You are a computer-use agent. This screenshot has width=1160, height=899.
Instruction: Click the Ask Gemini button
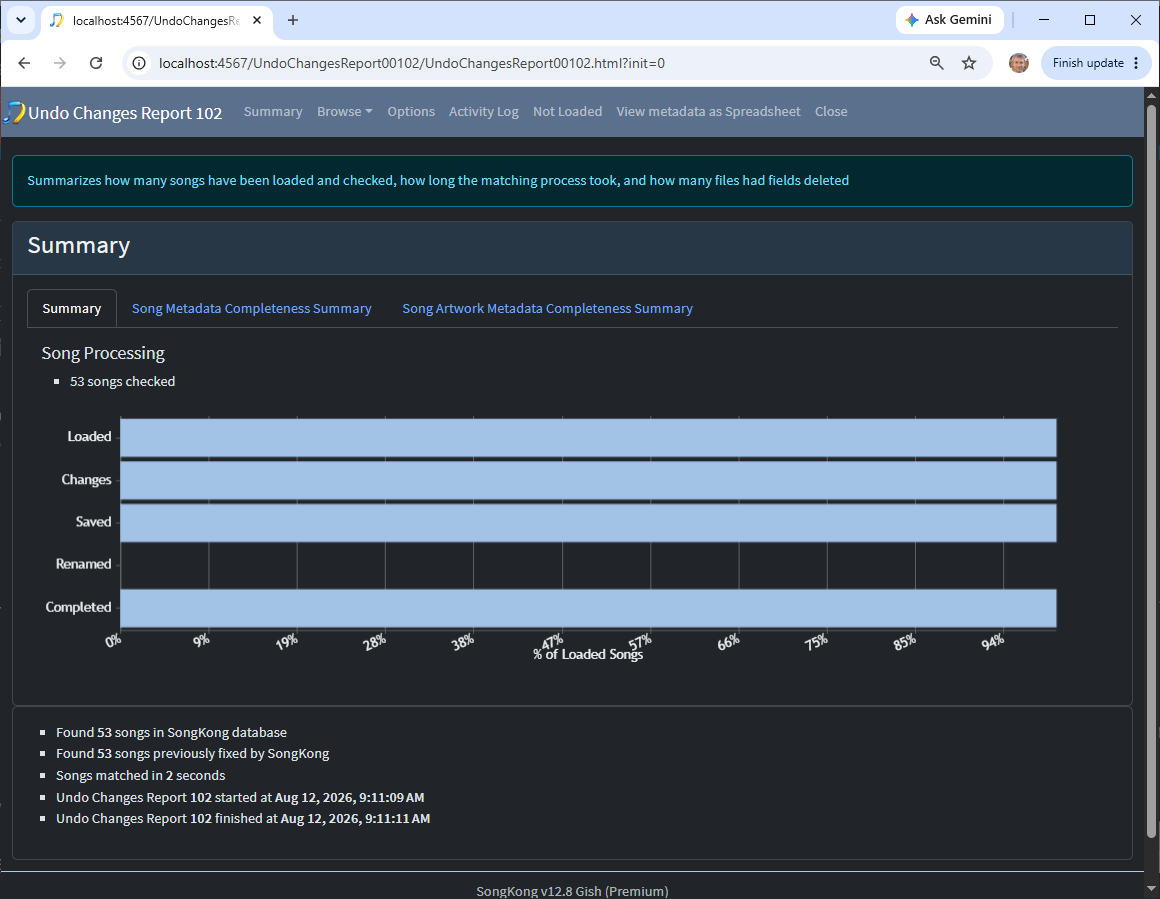point(950,20)
